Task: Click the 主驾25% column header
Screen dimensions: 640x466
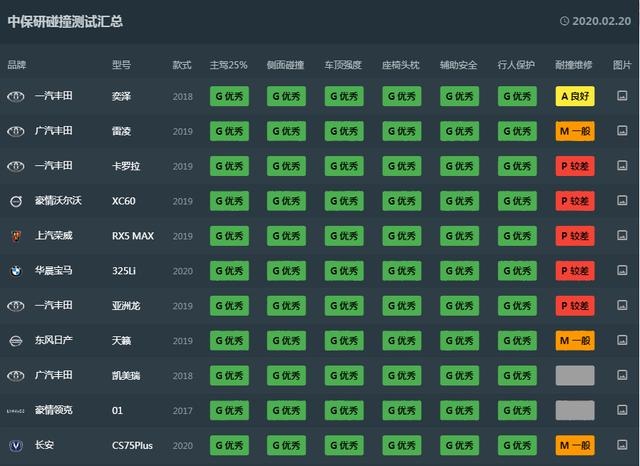Action: (228, 65)
